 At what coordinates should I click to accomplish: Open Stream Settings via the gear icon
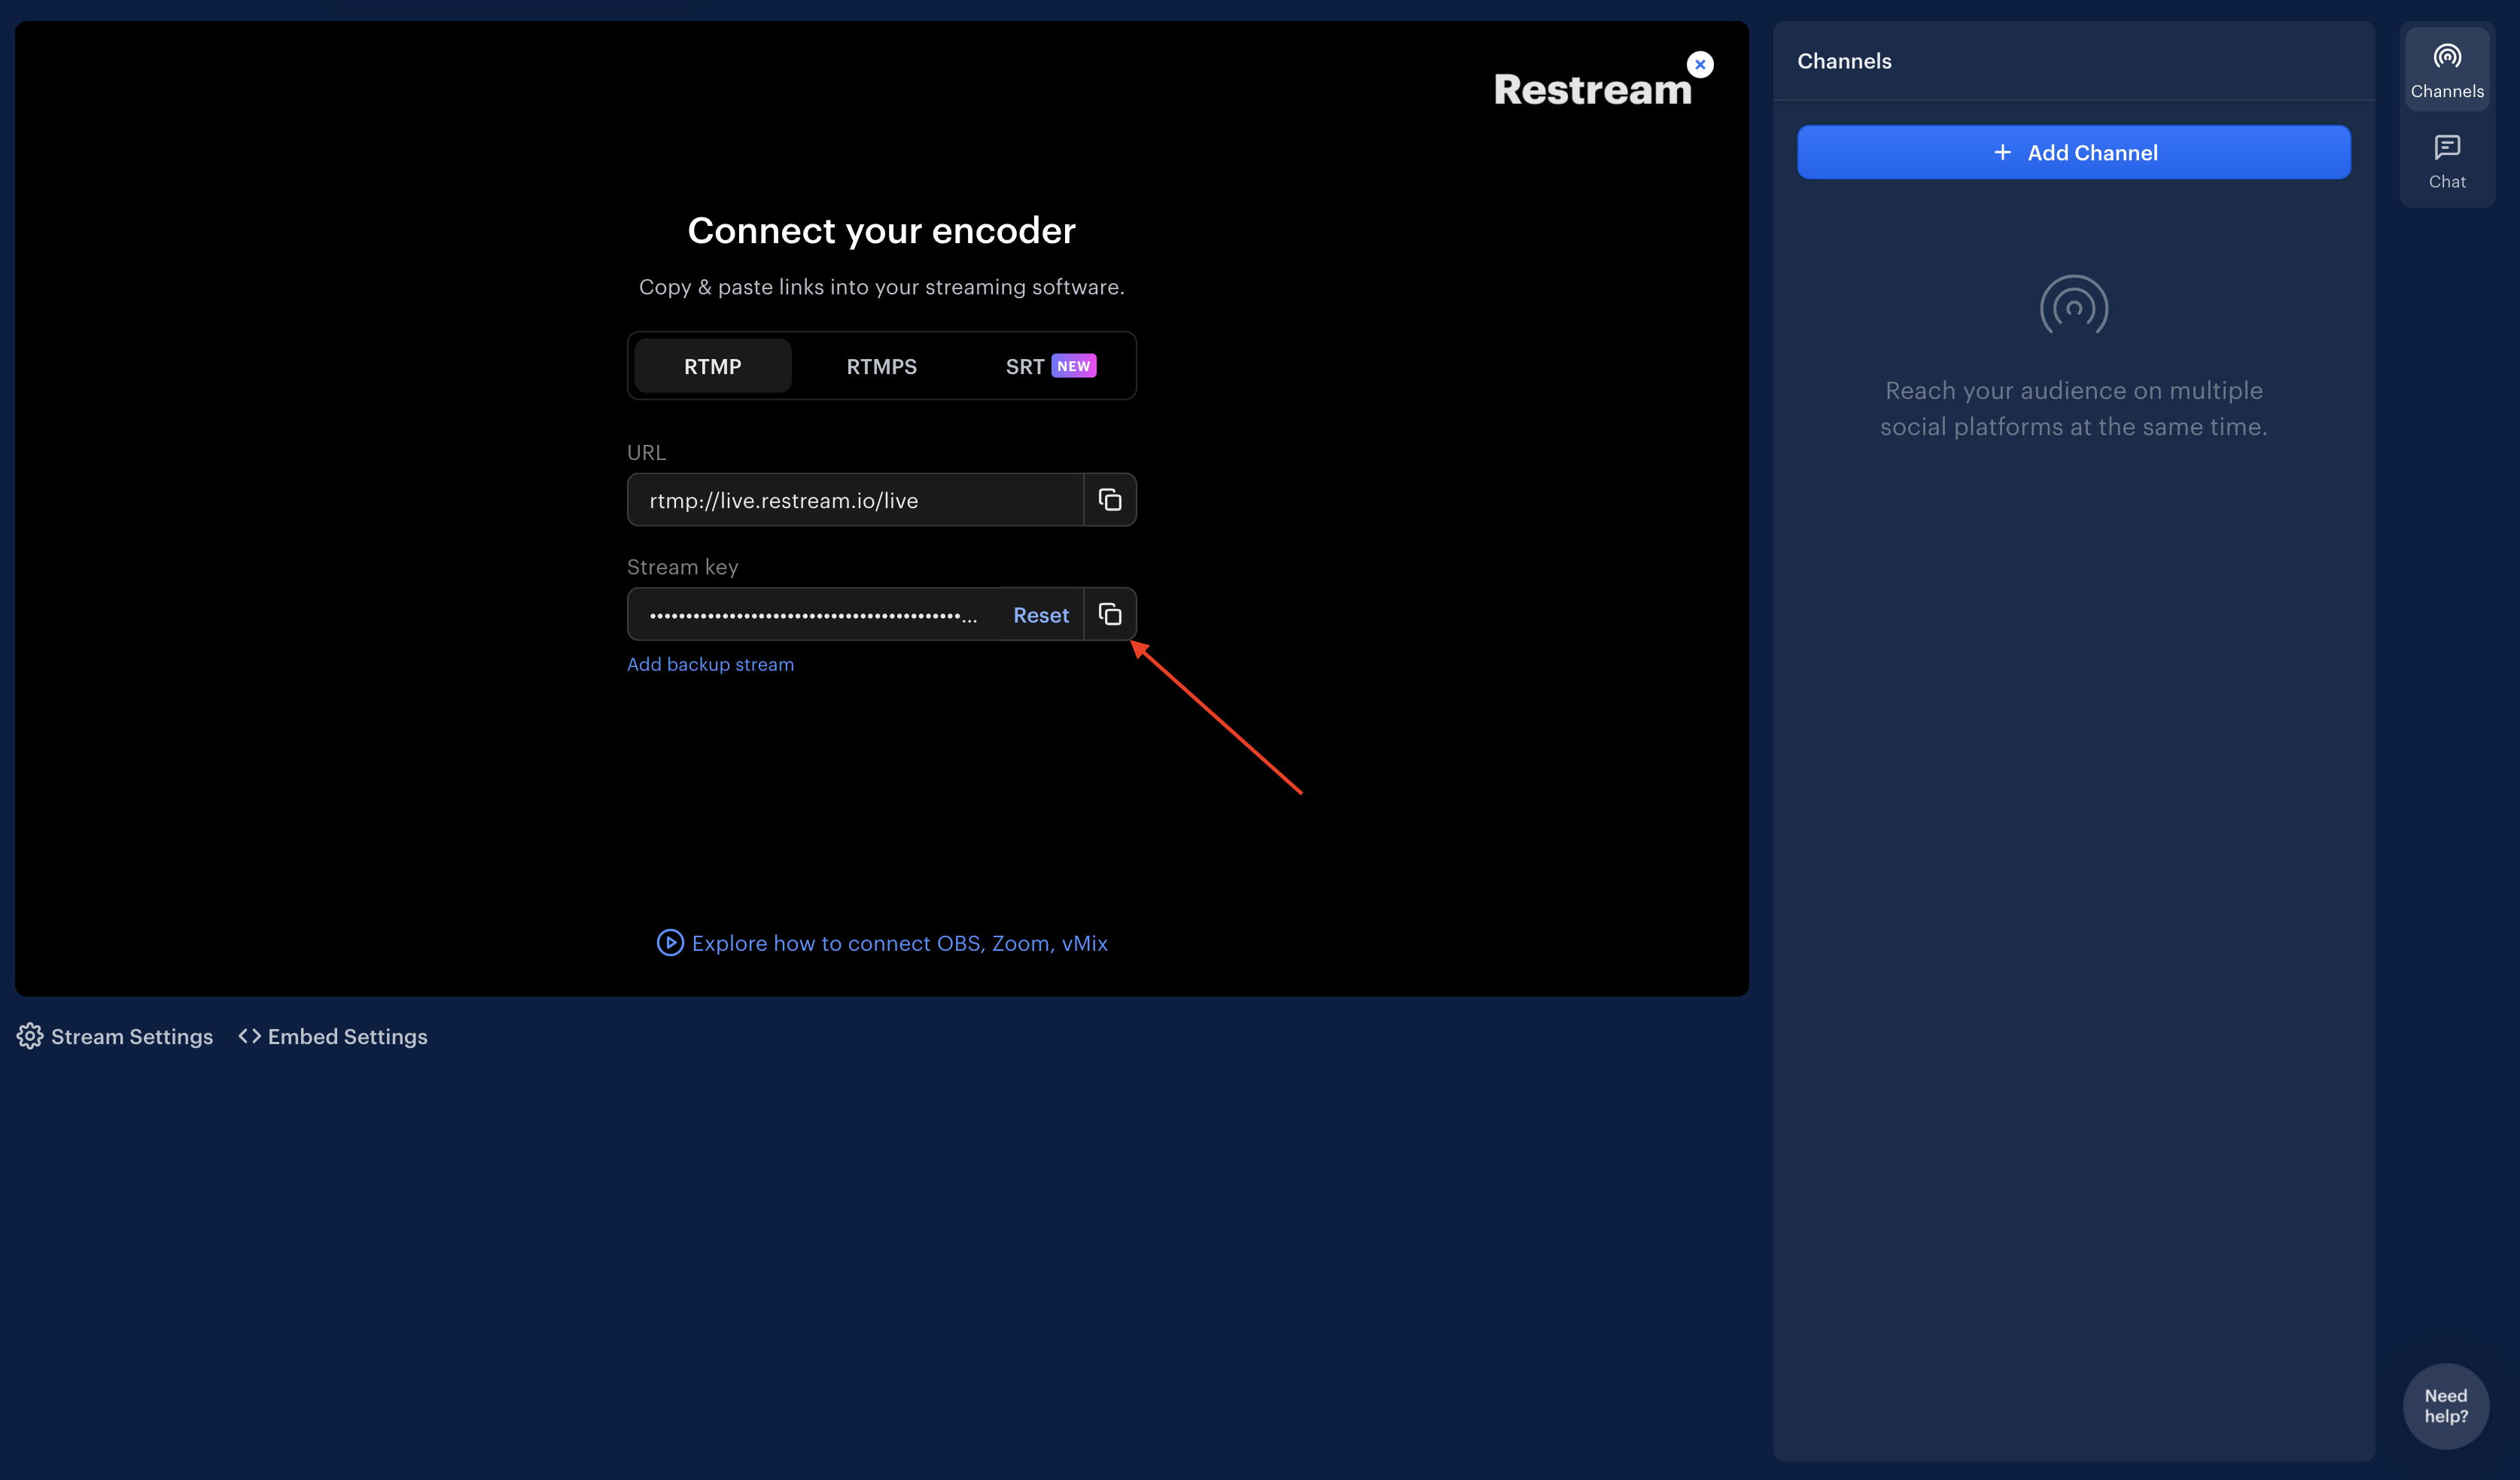click(30, 1037)
